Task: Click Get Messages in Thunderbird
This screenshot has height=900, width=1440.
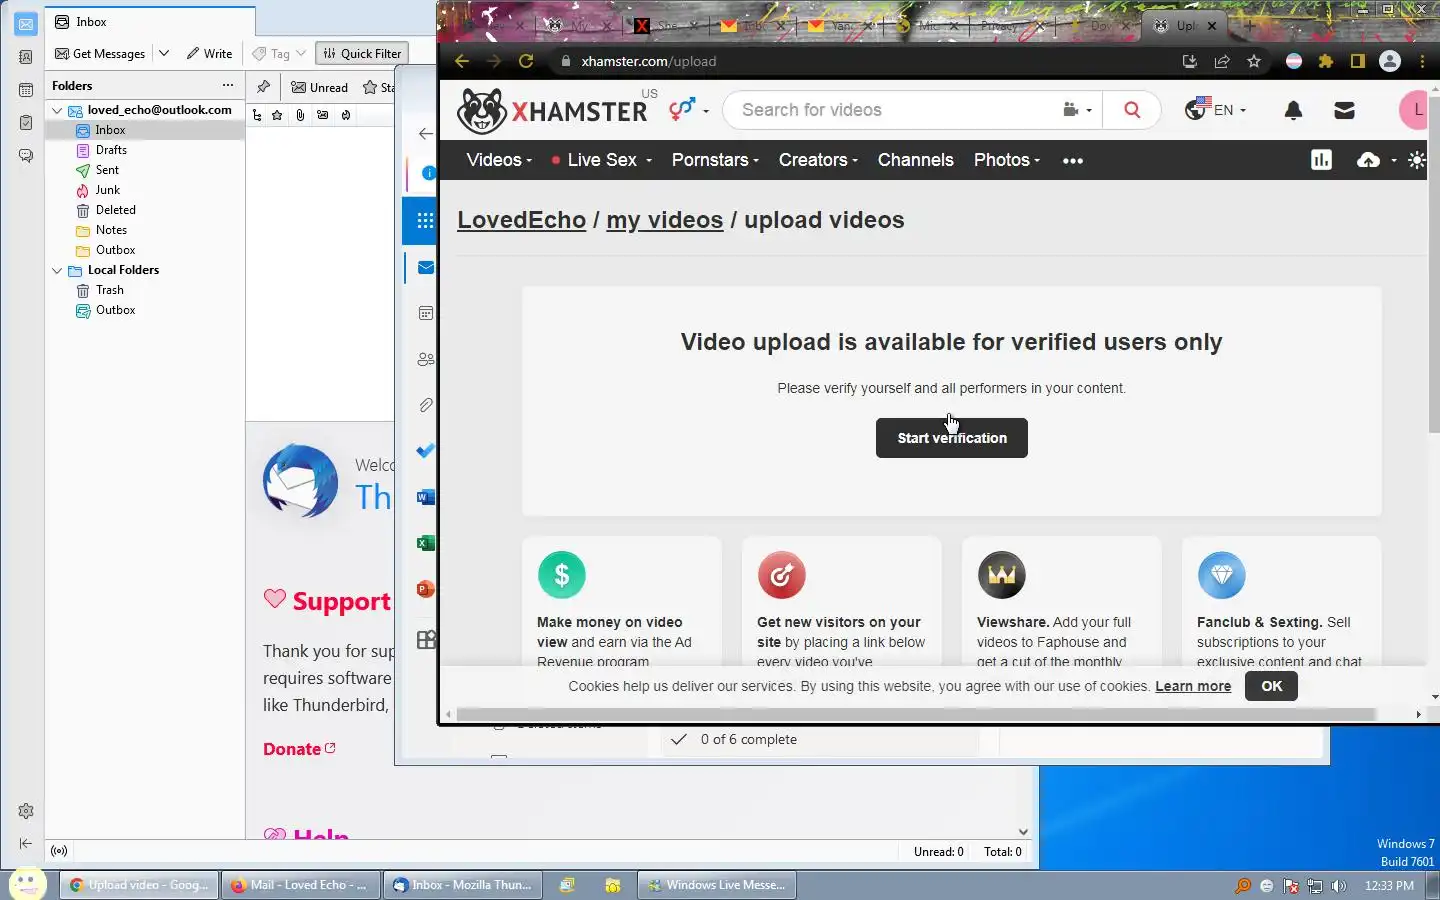Action: [100, 54]
